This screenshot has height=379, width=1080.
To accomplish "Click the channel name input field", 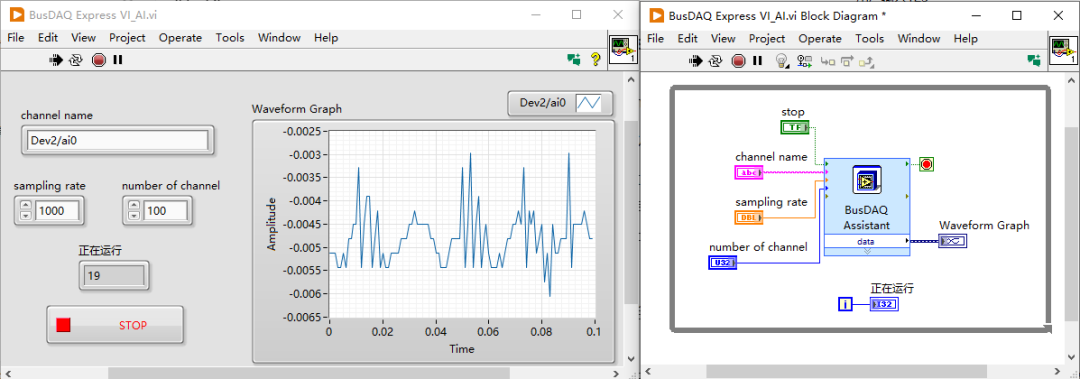I will pyautogui.click(x=117, y=141).
